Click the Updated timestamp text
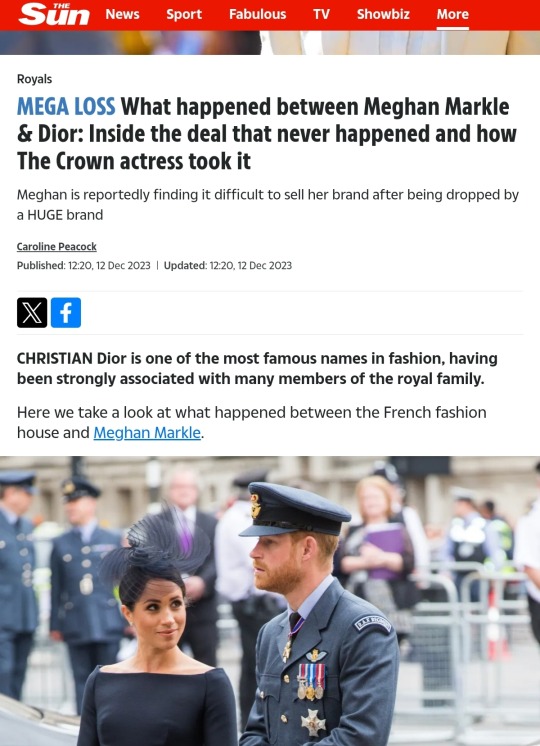The width and height of the screenshot is (540, 746). [227, 265]
